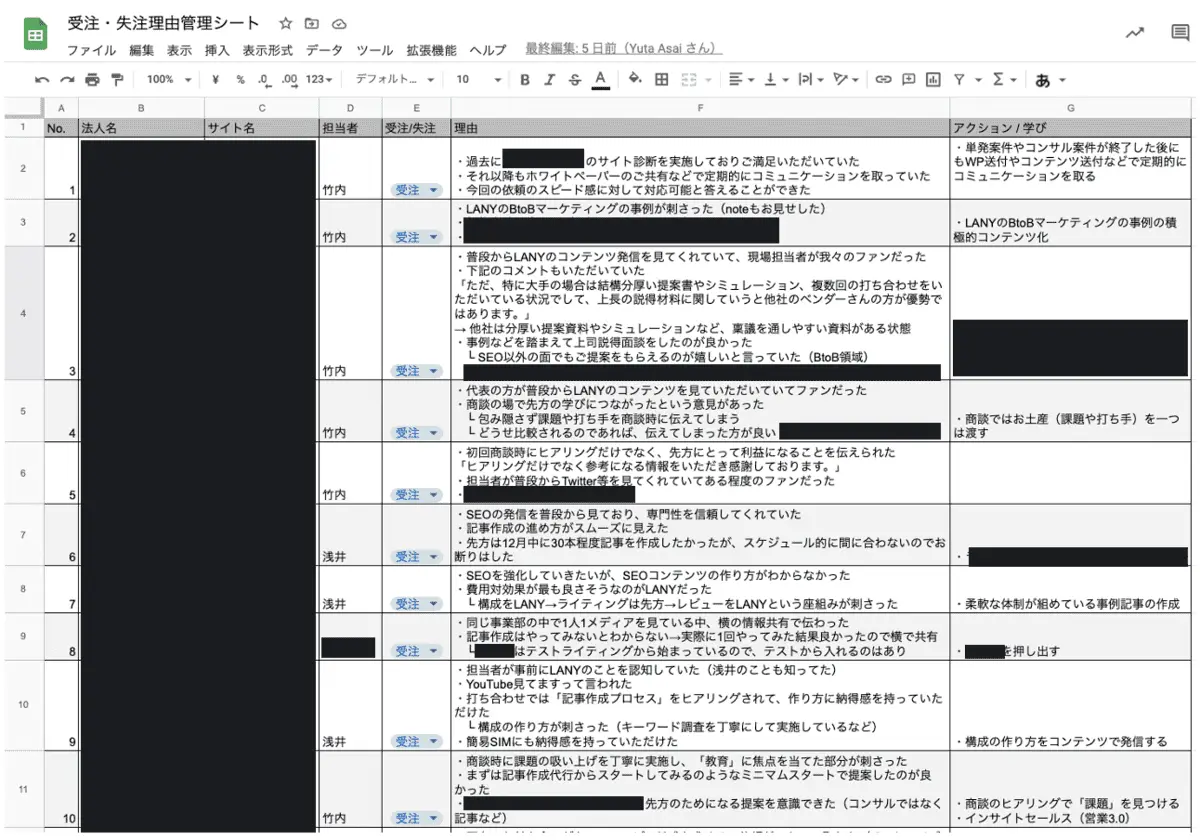Check the cloud save status icon
1200x840 pixels.
pyautogui.click(x=339, y=23)
